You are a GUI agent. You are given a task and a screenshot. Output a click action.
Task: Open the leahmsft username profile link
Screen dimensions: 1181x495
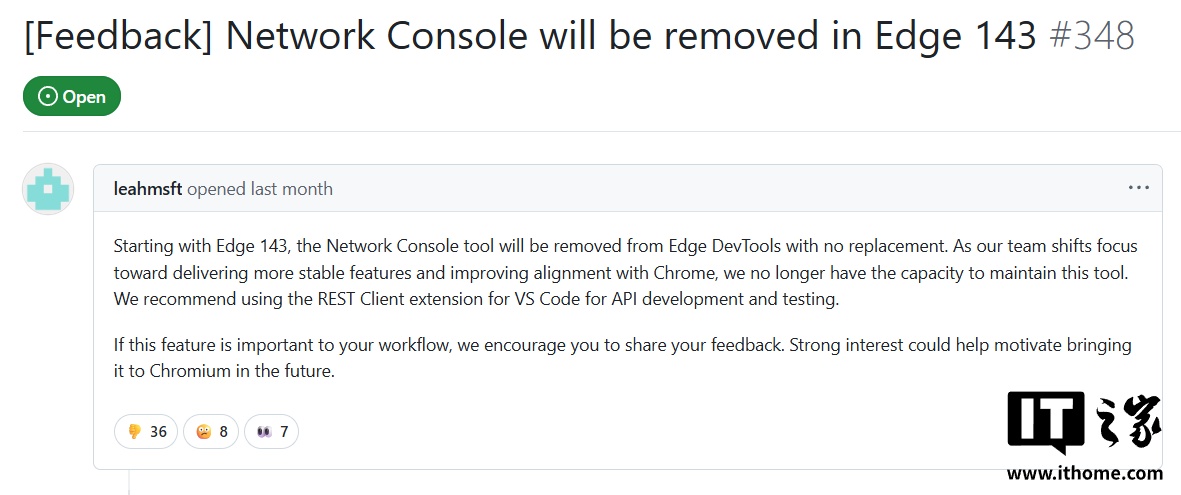[x=148, y=189]
